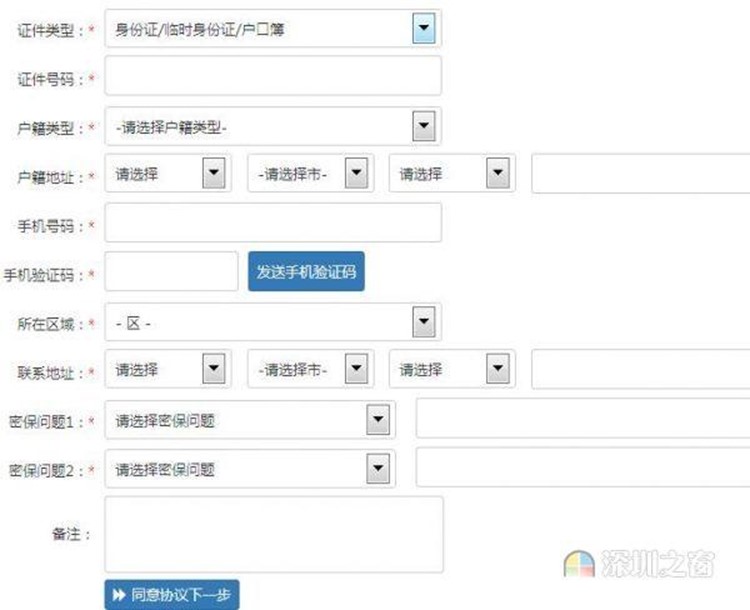Click the 手机验证码 input box
This screenshot has width=750, height=610.
tap(171, 272)
